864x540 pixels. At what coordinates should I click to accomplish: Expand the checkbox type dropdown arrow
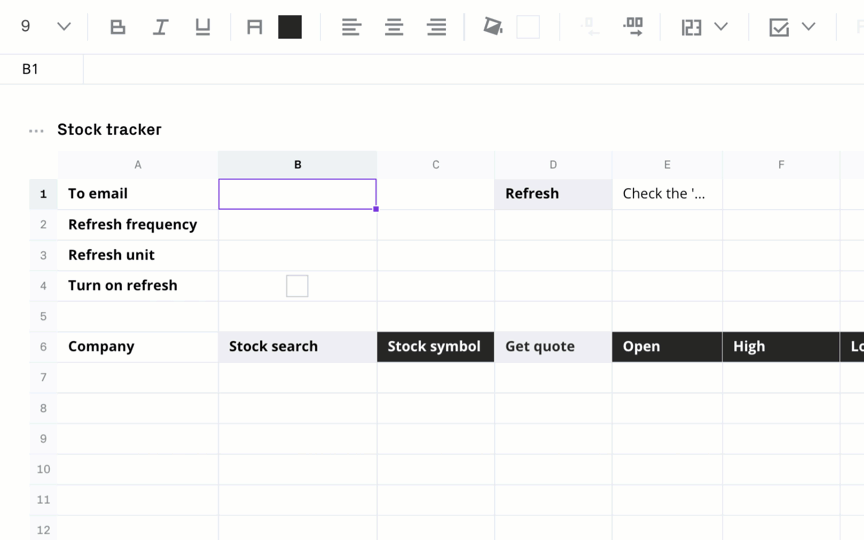(x=808, y=26)
